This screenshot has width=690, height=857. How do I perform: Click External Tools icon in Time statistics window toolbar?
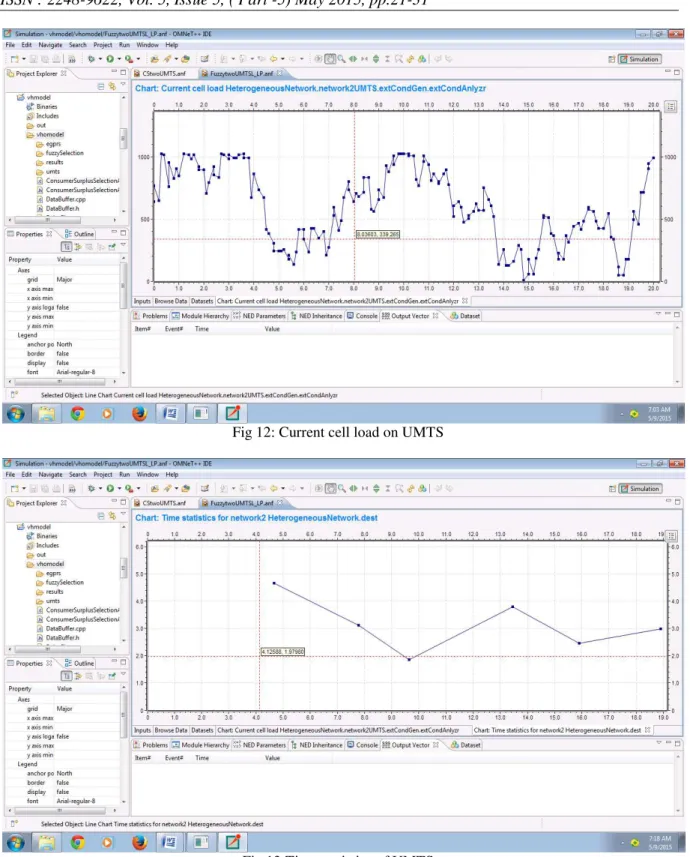click(x=129, y=489)
